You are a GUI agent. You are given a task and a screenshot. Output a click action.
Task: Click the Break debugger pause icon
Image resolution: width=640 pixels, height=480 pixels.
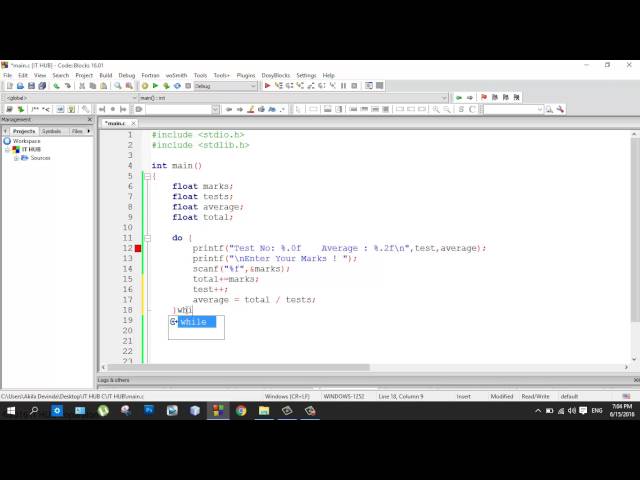pos(343,86)
